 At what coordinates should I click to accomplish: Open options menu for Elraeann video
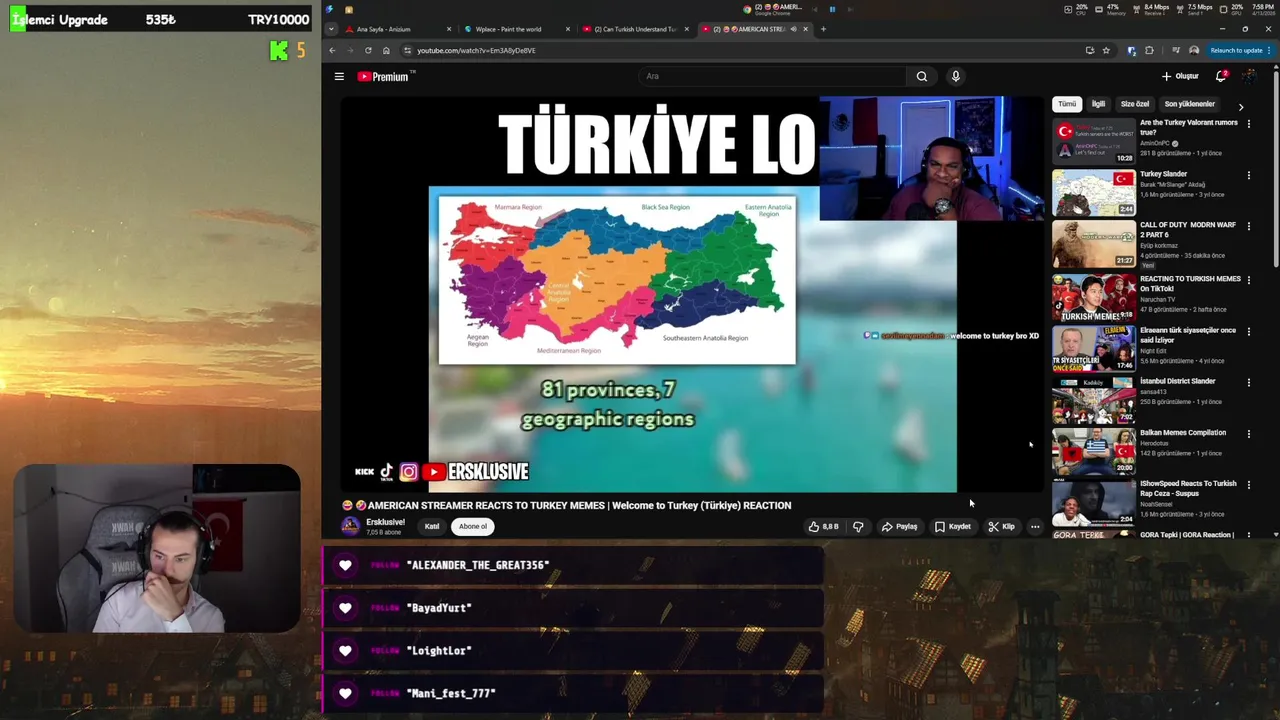click(1248, 331)
